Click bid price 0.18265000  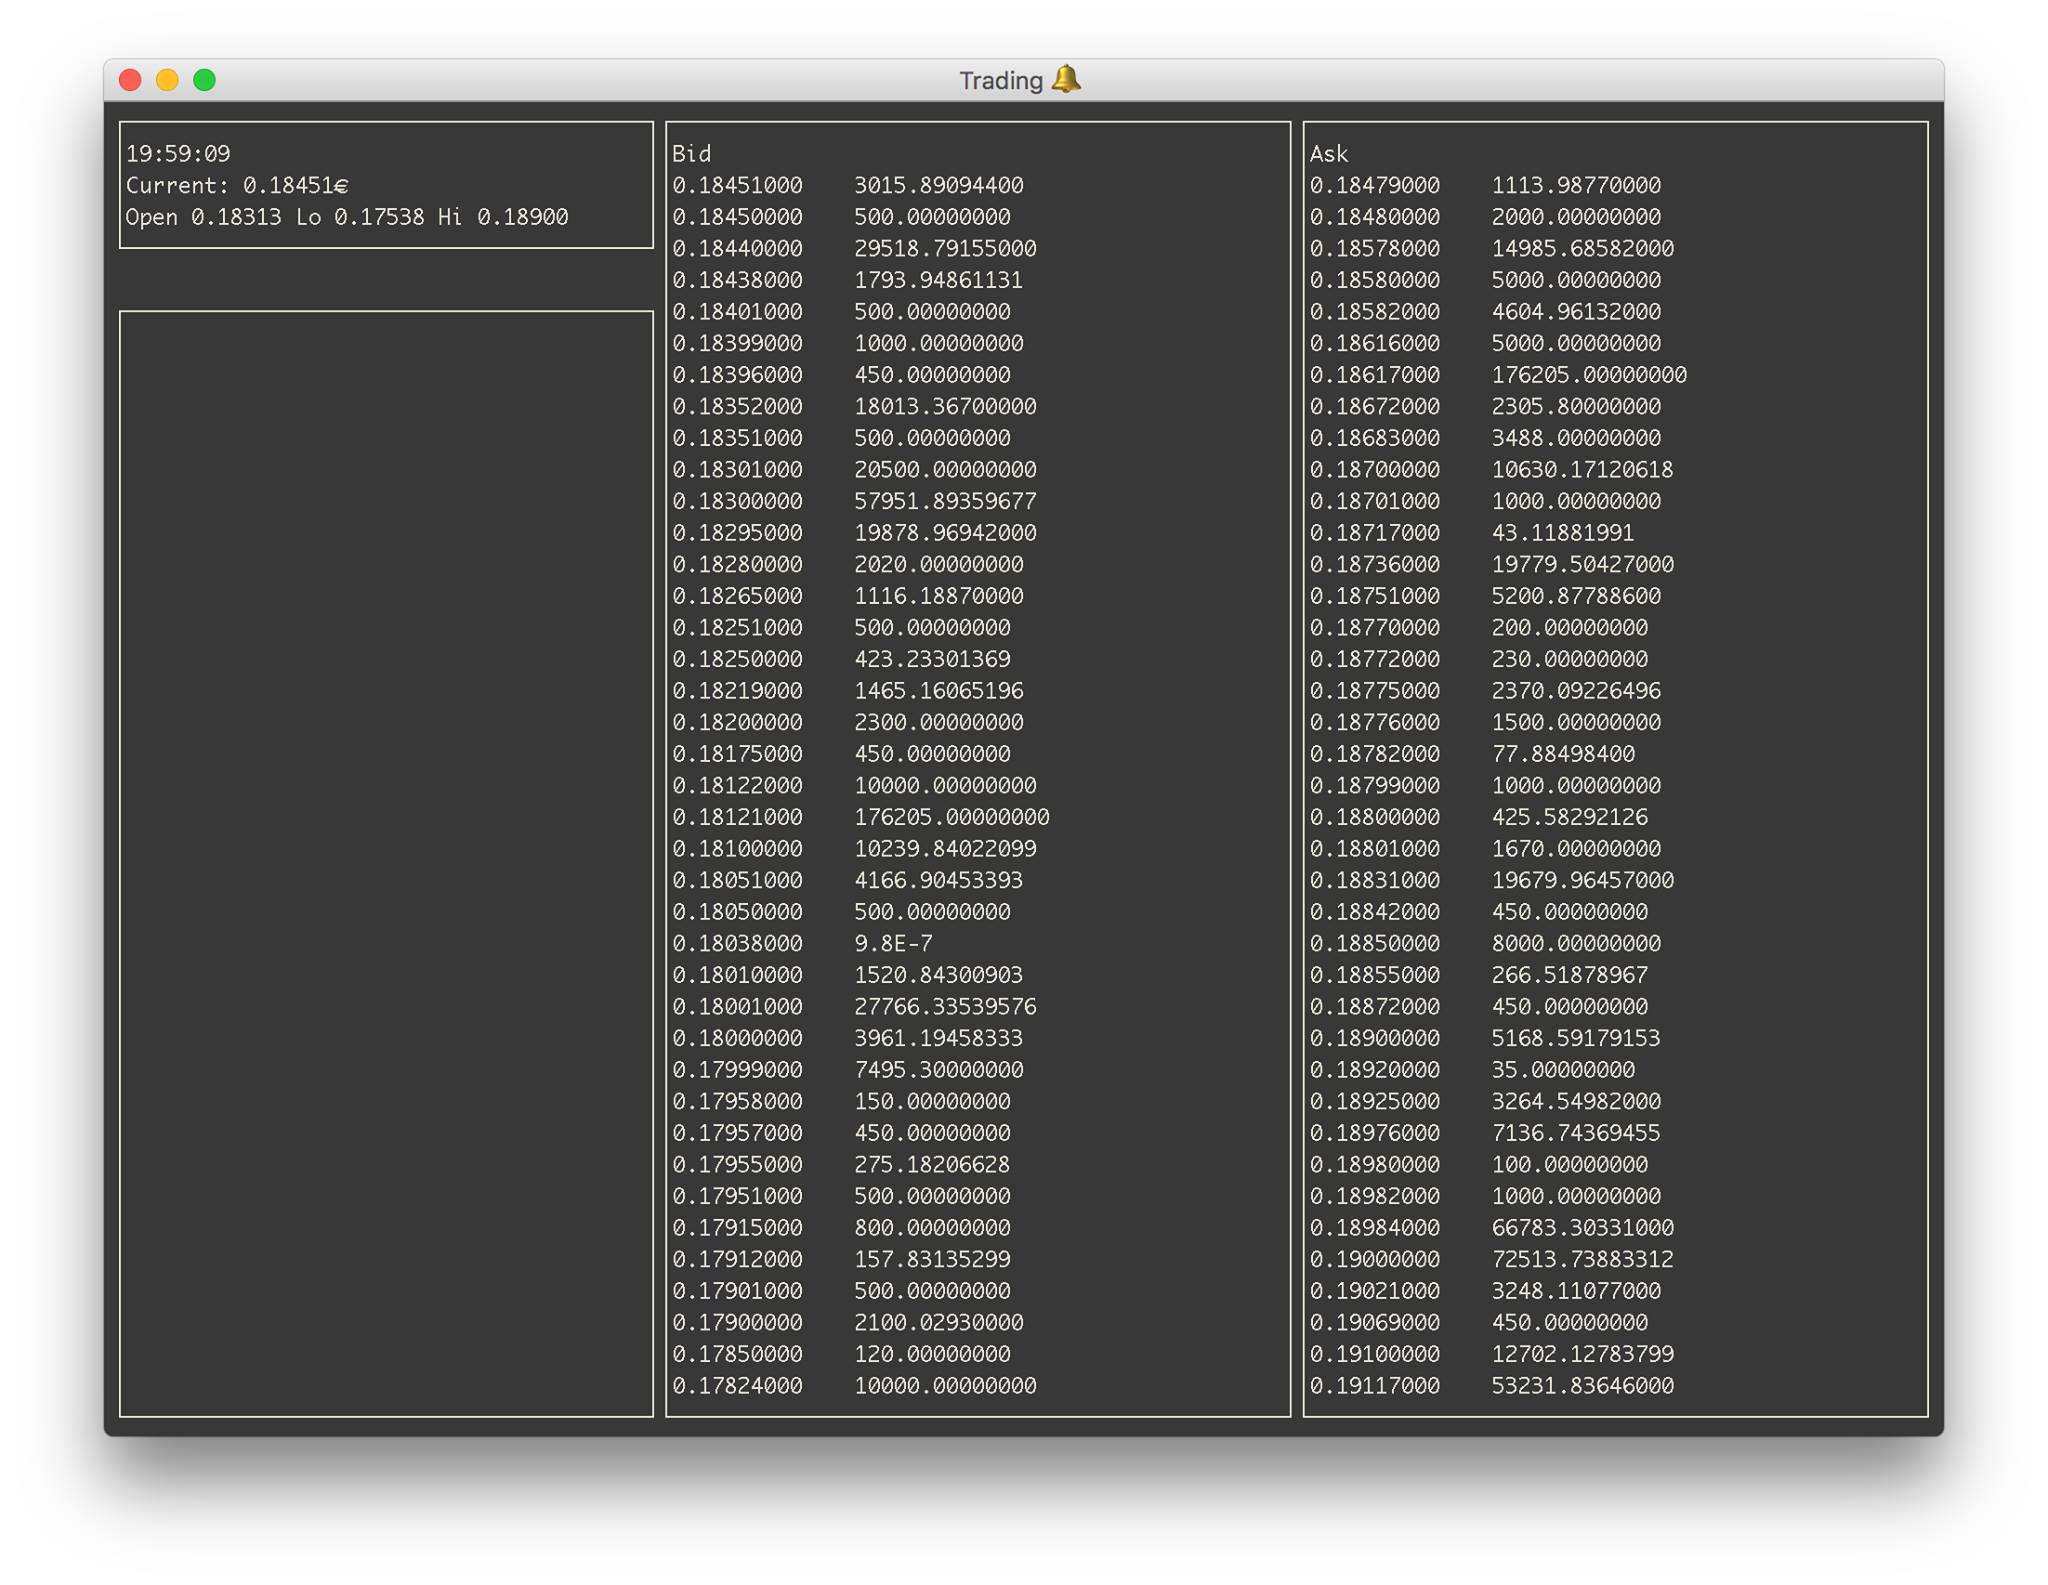(737, 596)
